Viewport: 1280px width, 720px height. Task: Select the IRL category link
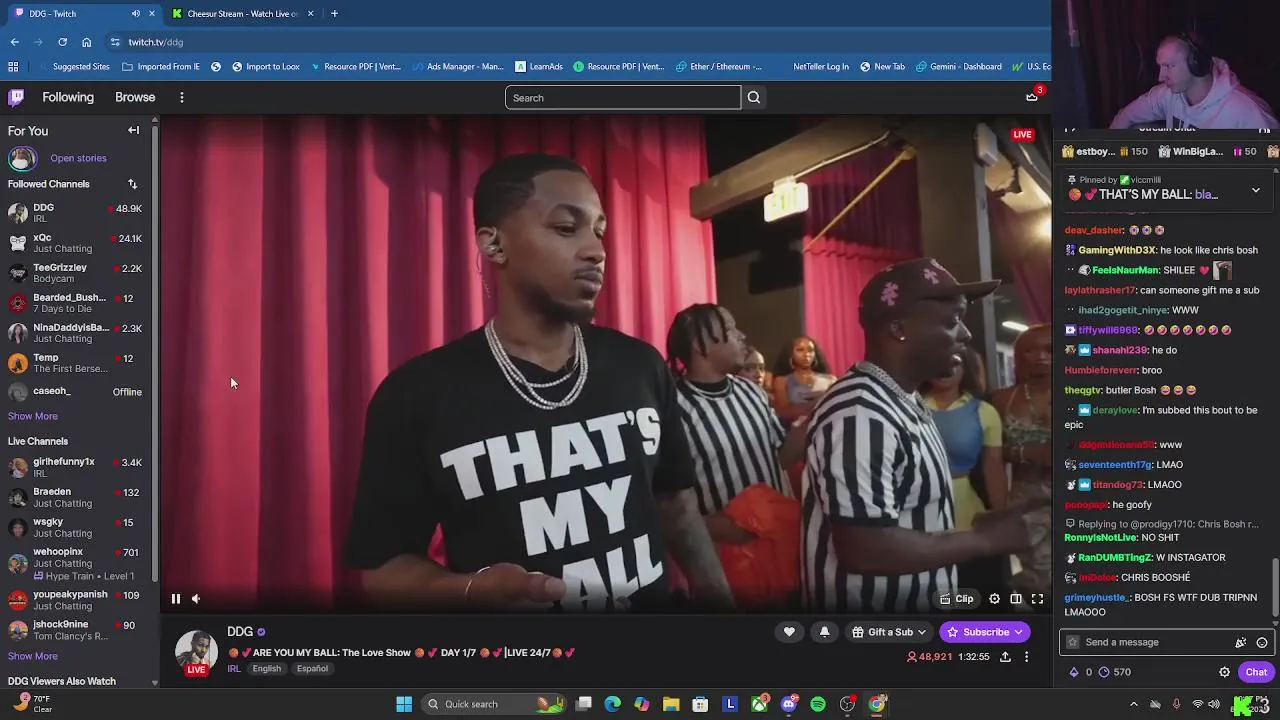pos(233,669)
